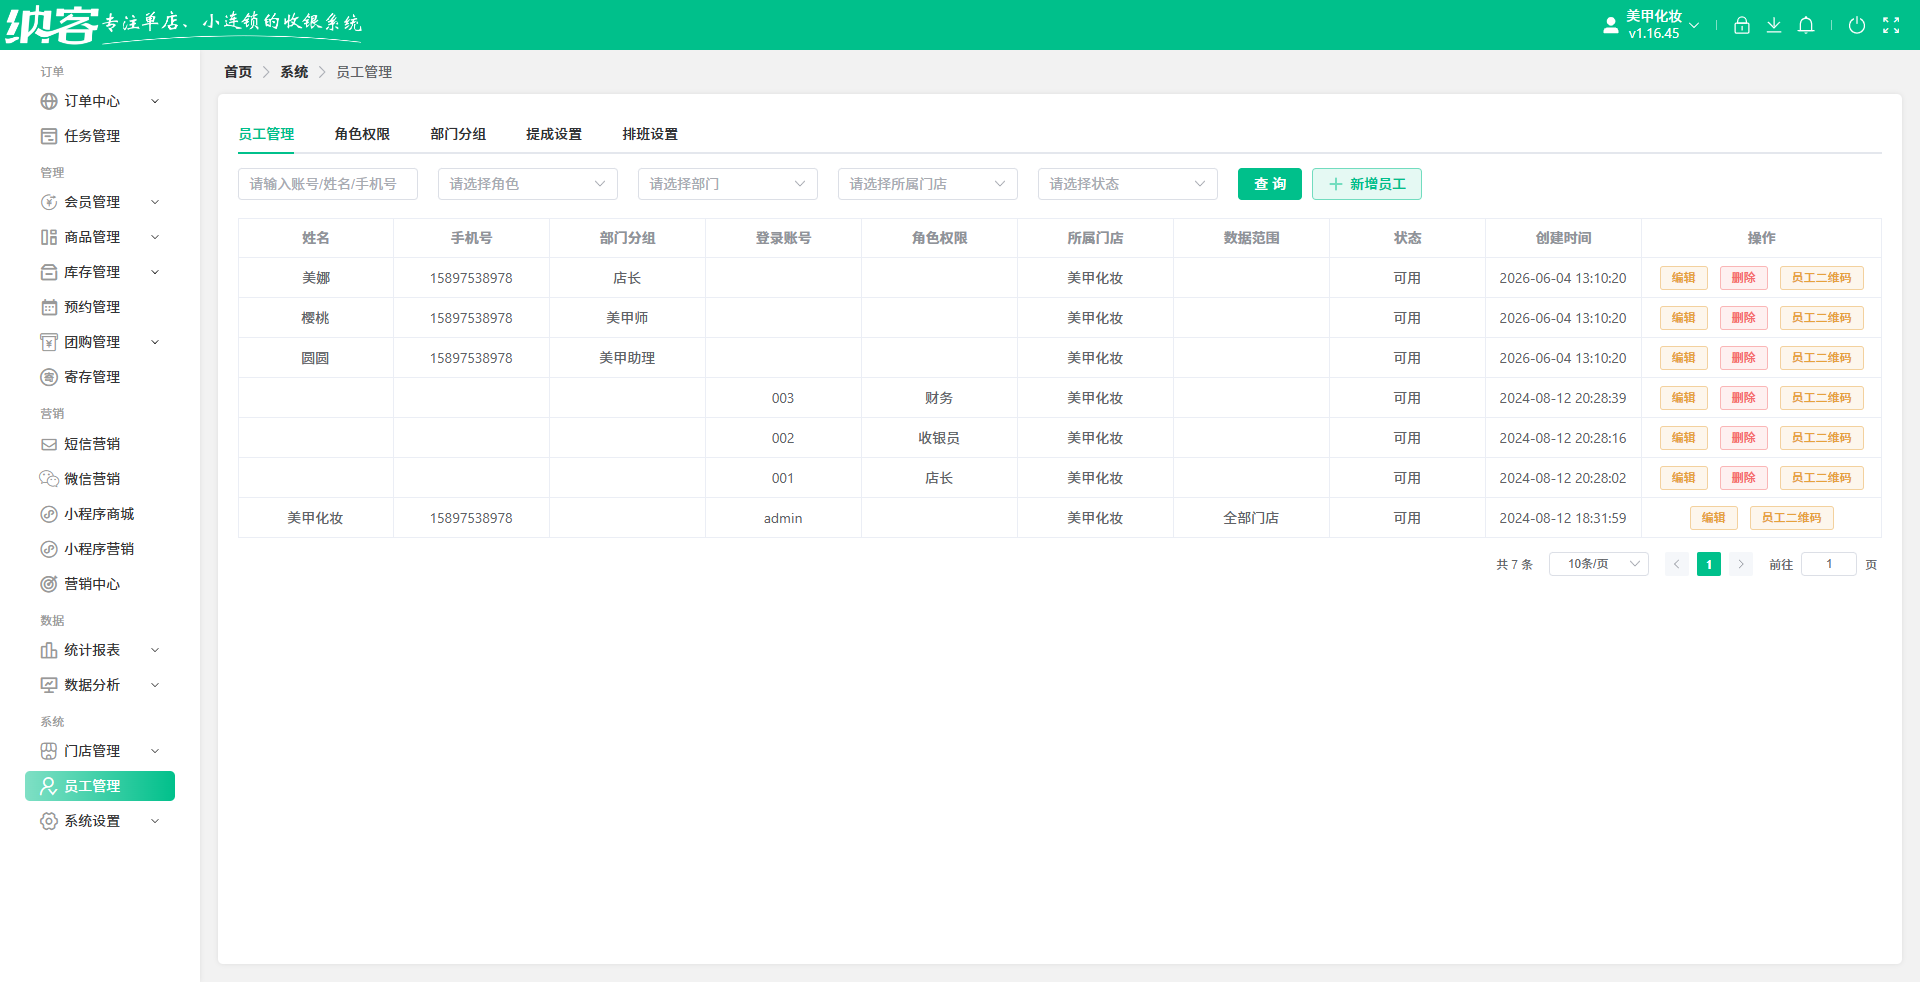The image size is (1920, 982).
Task: Switch to the 角色权限 tab
Action: (x=362, y=134)
